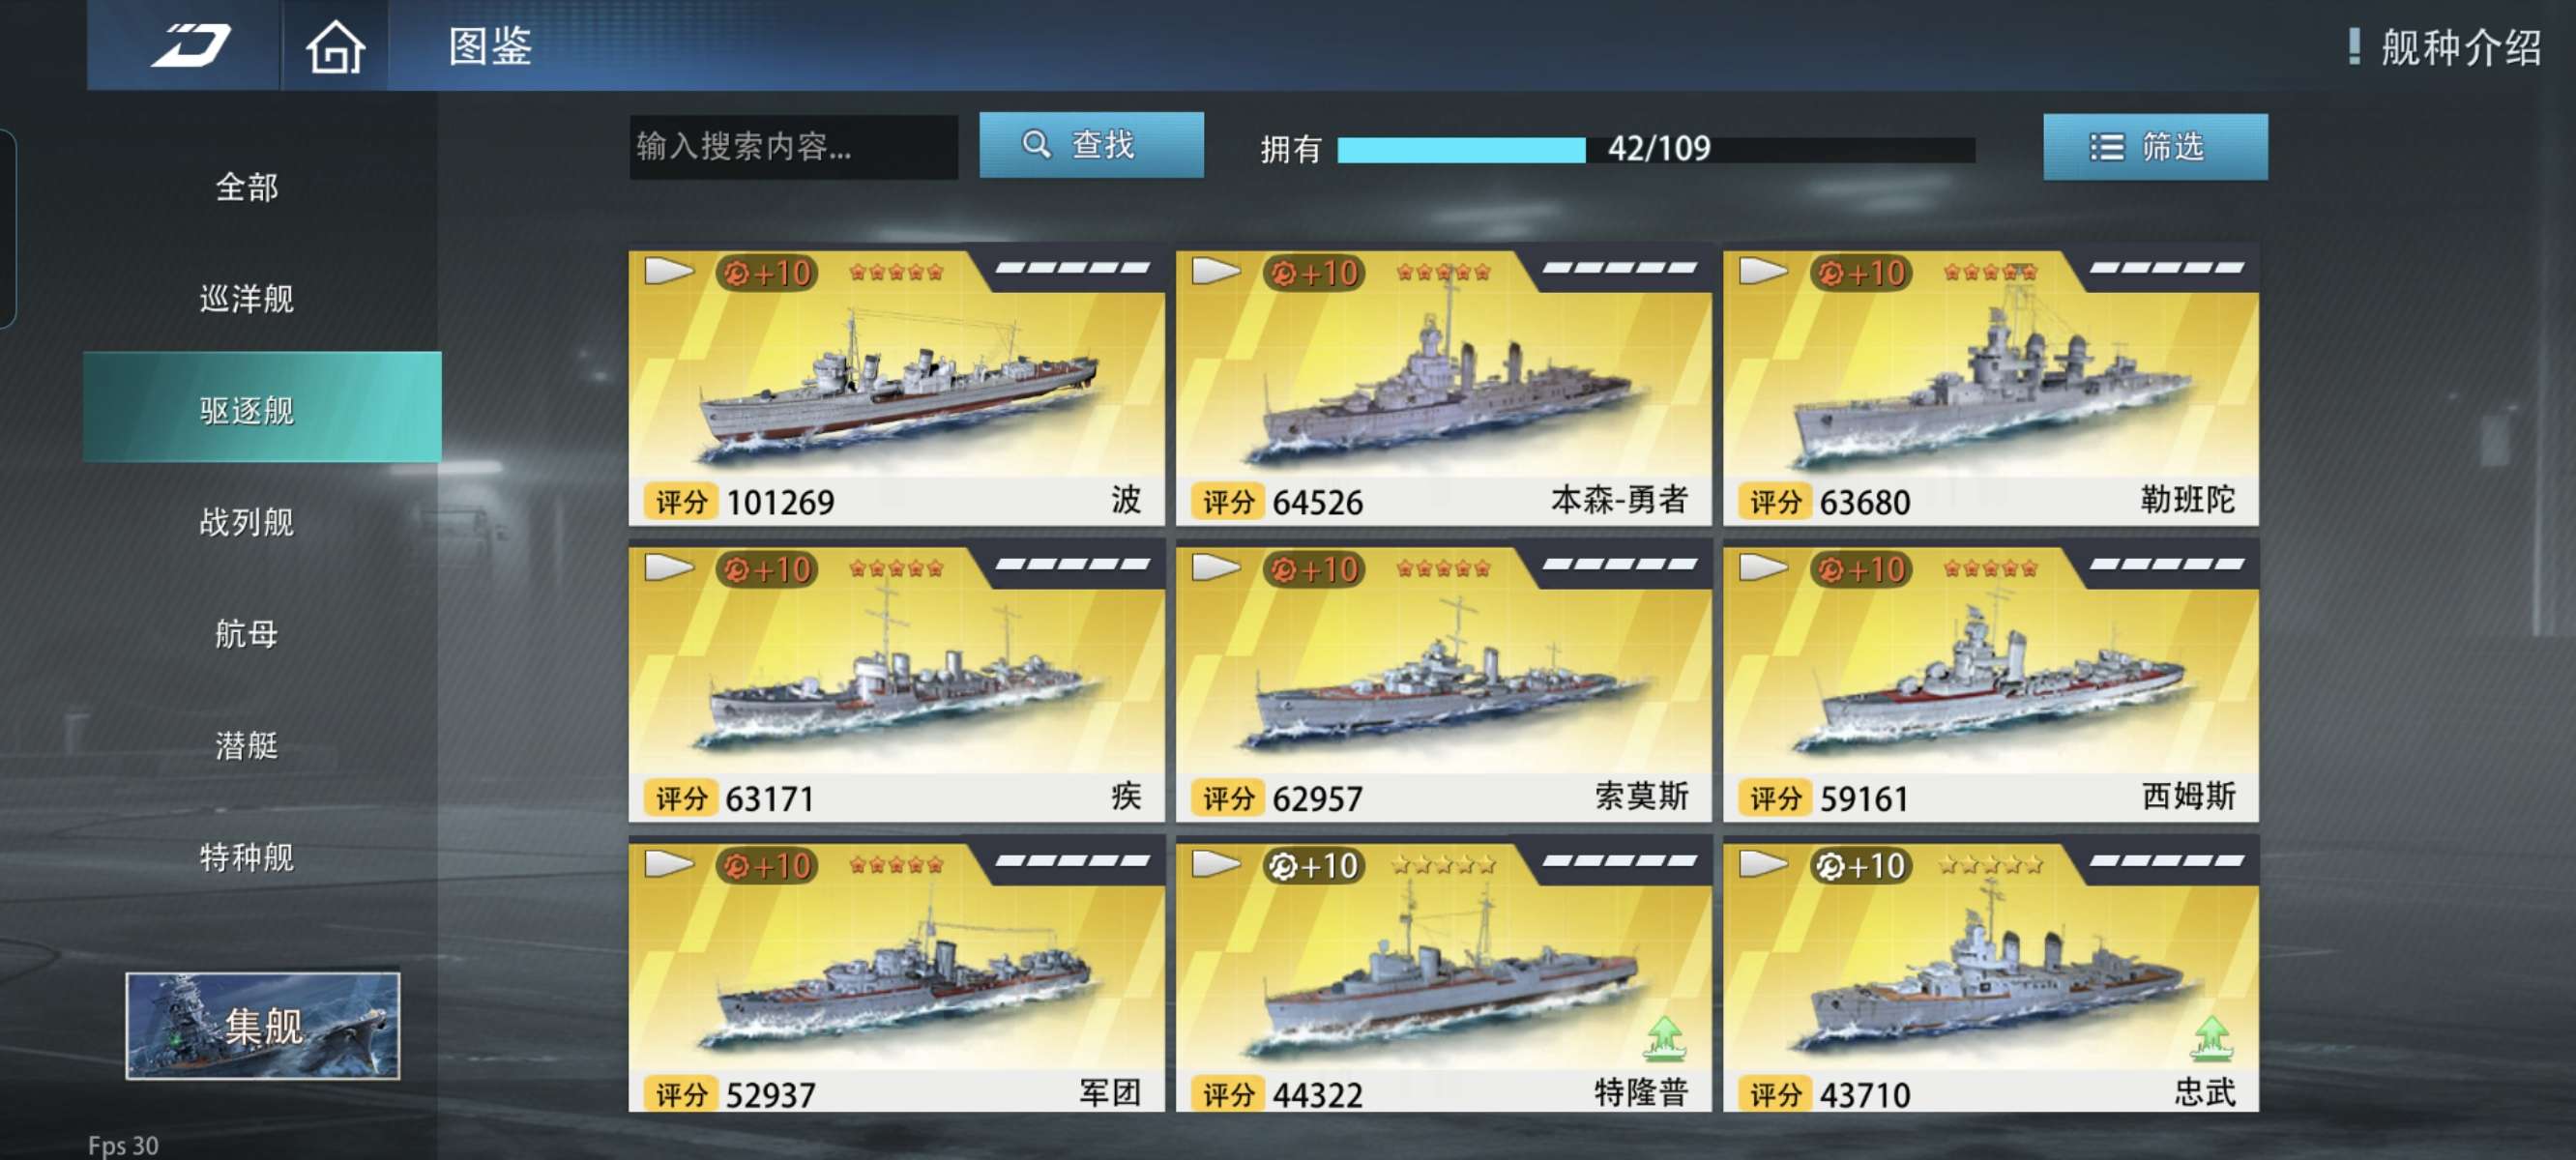Show 全部 ships list
Image resolution: width=2576 pixels, height=1160 pixels.
[x=247, y=187]
